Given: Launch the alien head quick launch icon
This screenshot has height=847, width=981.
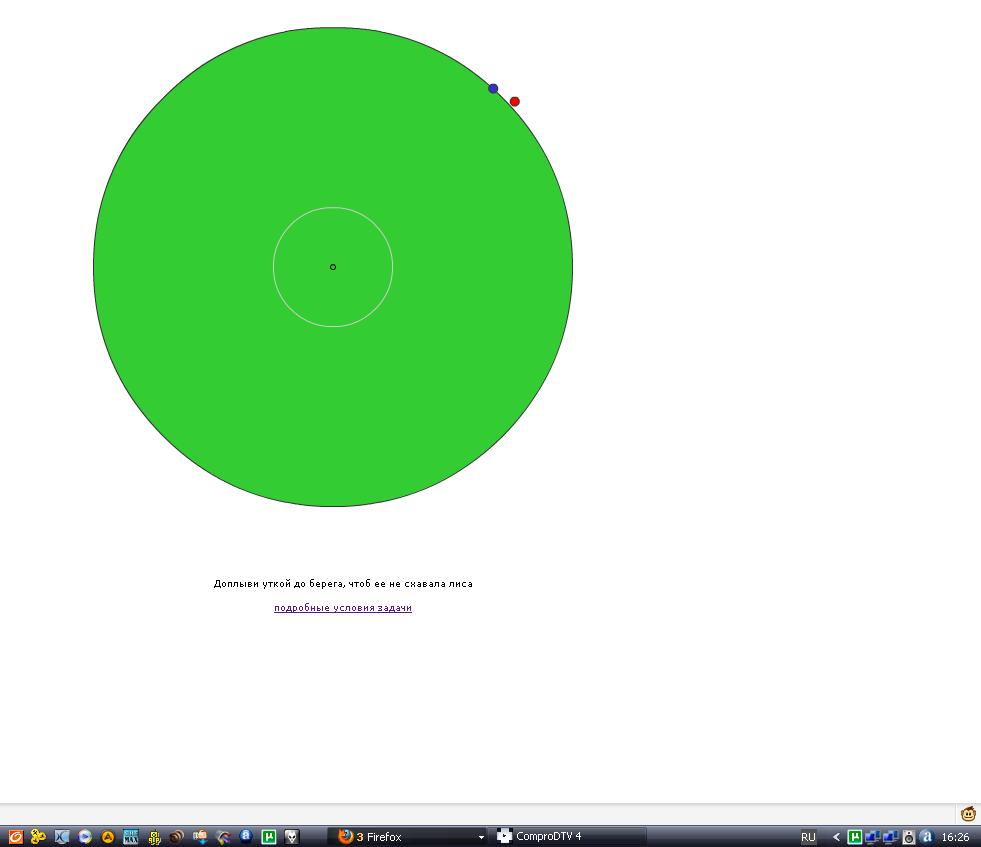Looking at the screenshot, I should (x=292, y=837).
